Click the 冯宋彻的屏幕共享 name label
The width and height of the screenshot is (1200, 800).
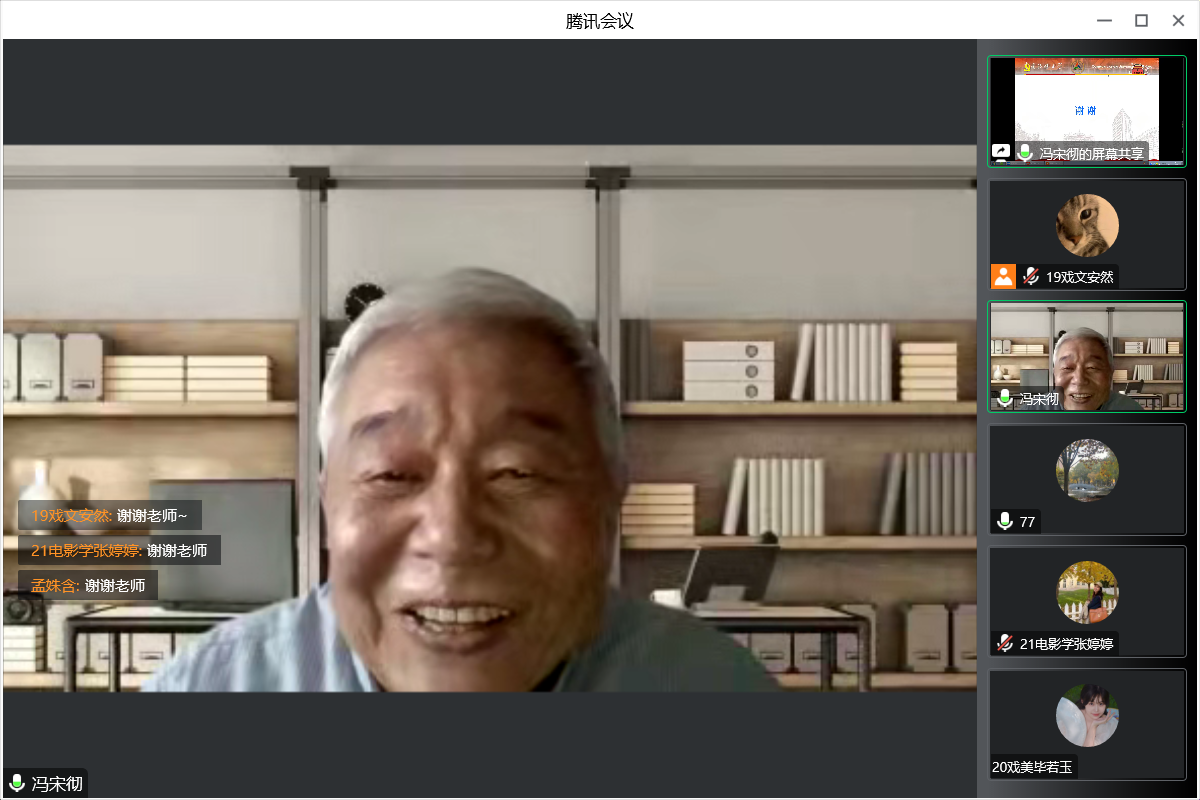(1091, 154)
